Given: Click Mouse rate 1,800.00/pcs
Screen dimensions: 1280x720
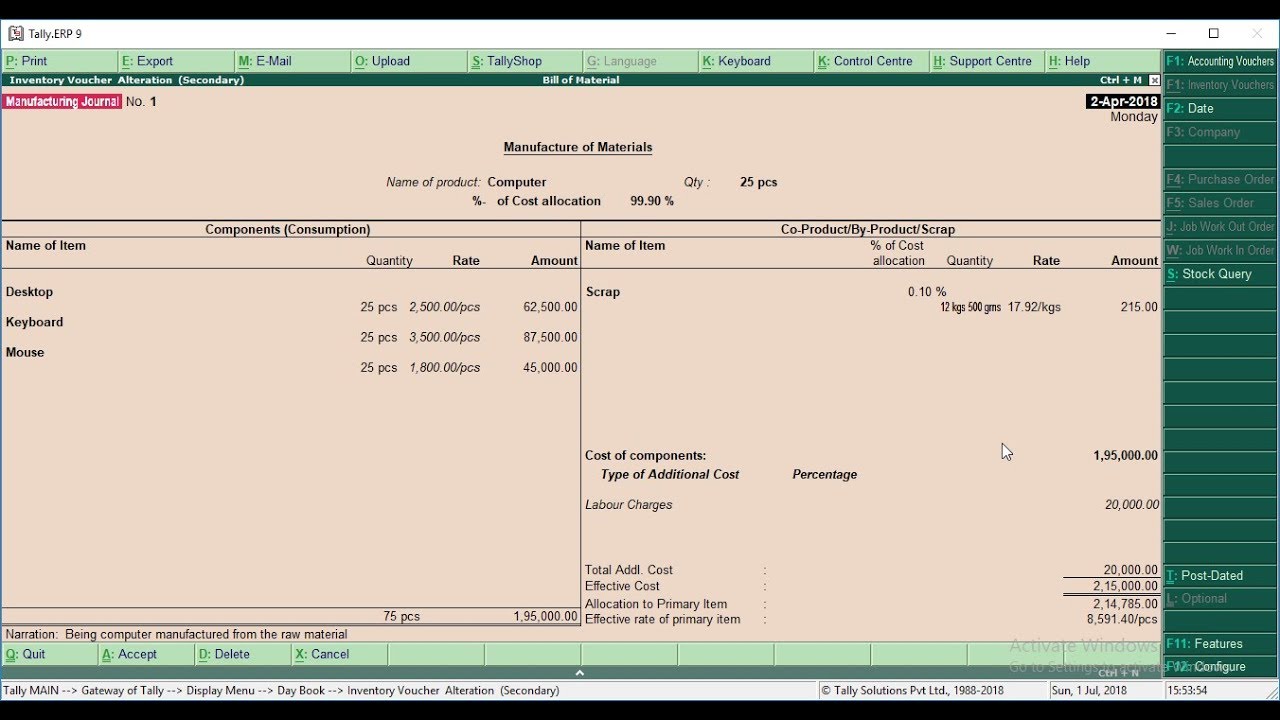Looking at the screenshot, I should click(x=444, y=367).
